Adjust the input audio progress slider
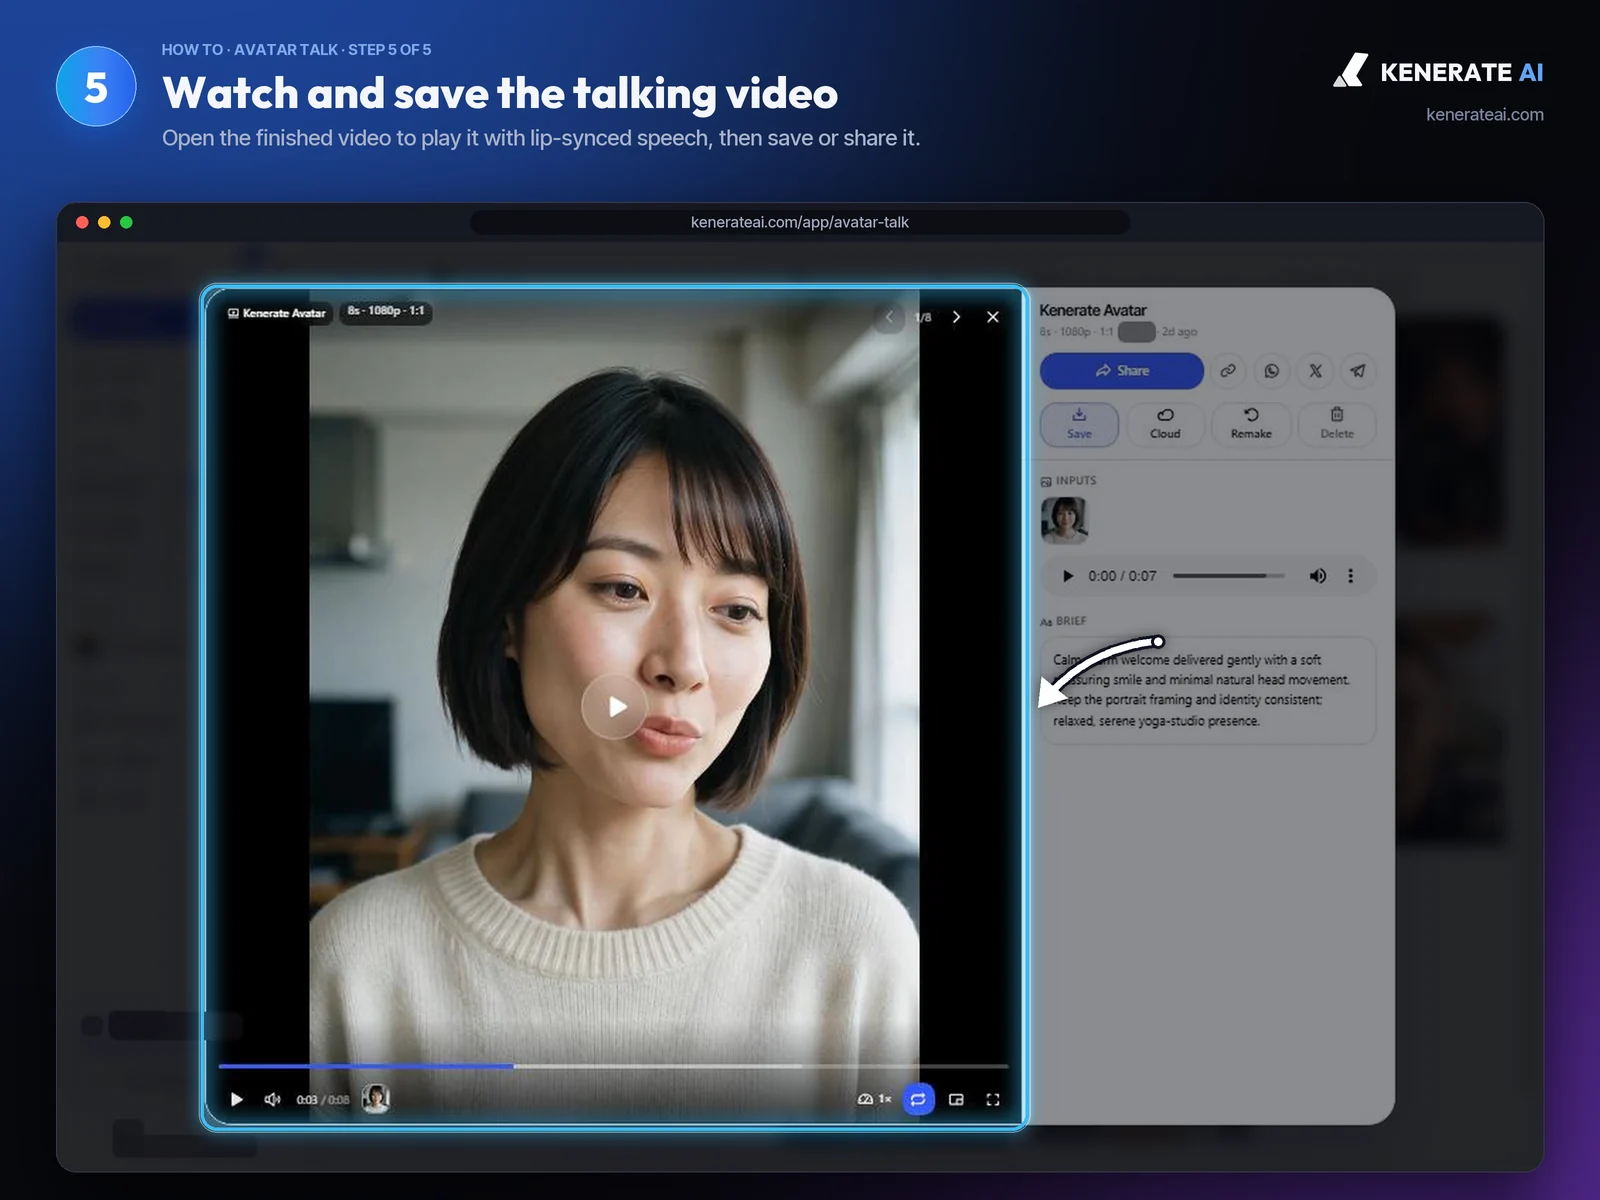The width and height of the screenshot is (1600, 1200). [x=1229, y=576]
